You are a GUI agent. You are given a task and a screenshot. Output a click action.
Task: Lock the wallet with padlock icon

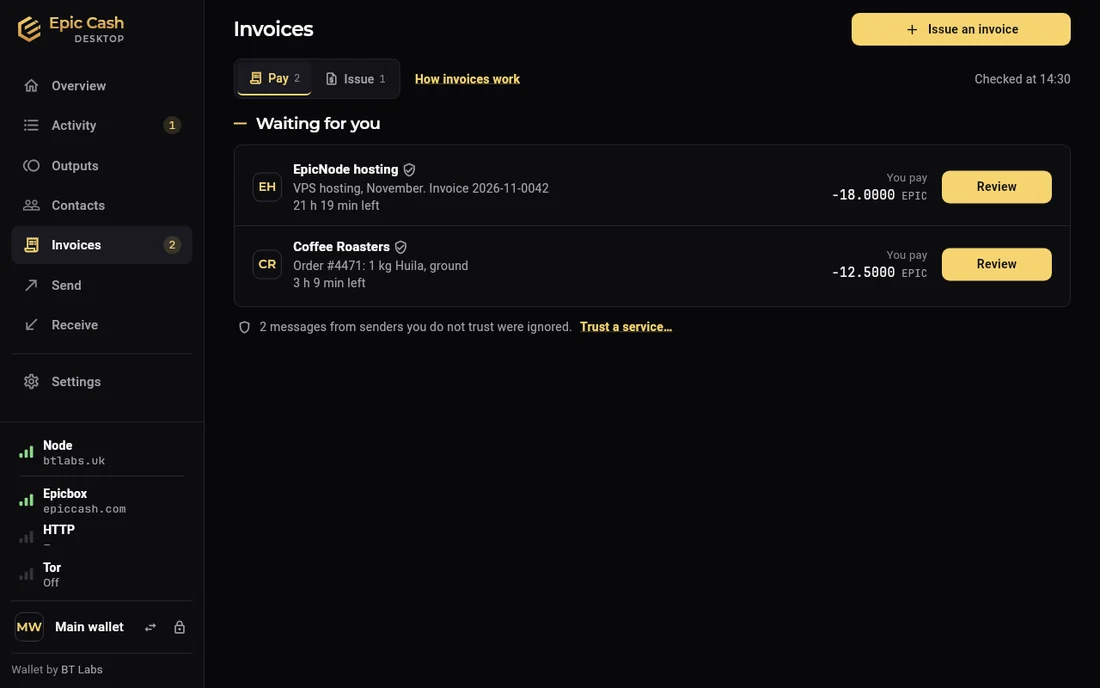click(x=180, y=628)
